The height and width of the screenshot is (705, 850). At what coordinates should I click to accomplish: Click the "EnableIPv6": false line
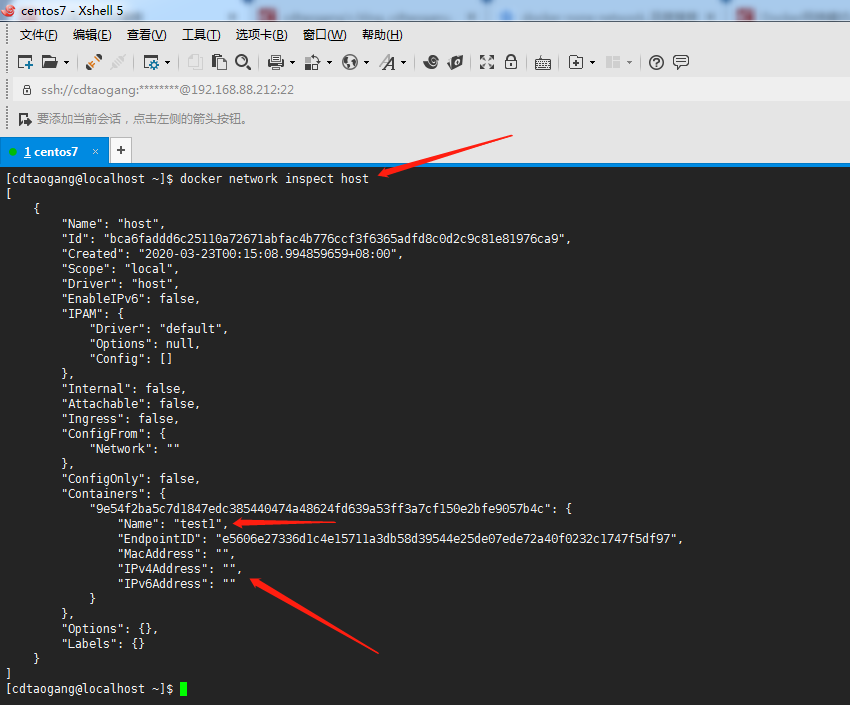pyautogui.click(x=131, y=299)
